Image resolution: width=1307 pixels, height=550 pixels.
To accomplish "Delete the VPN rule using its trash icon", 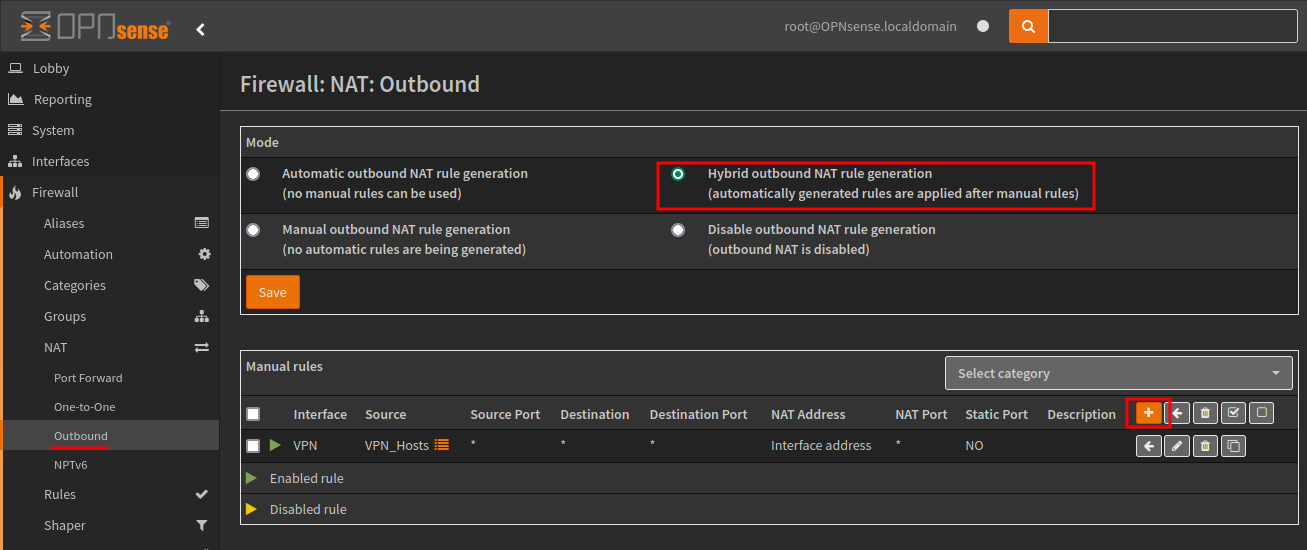I will [x=1205, y=446].
